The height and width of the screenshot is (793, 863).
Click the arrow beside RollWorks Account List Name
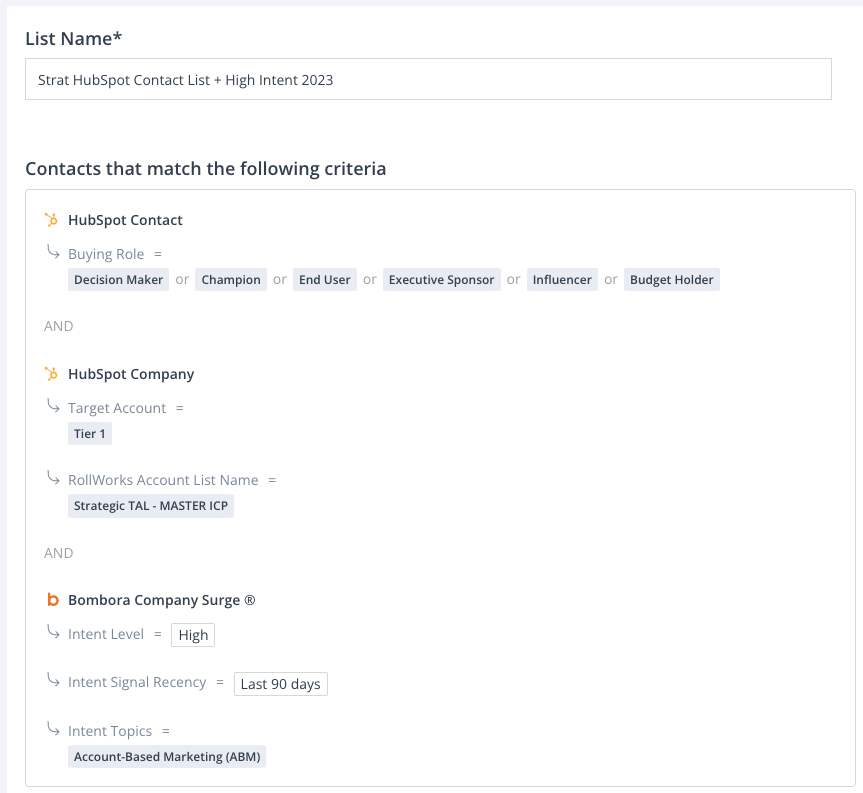click(53, 478)
